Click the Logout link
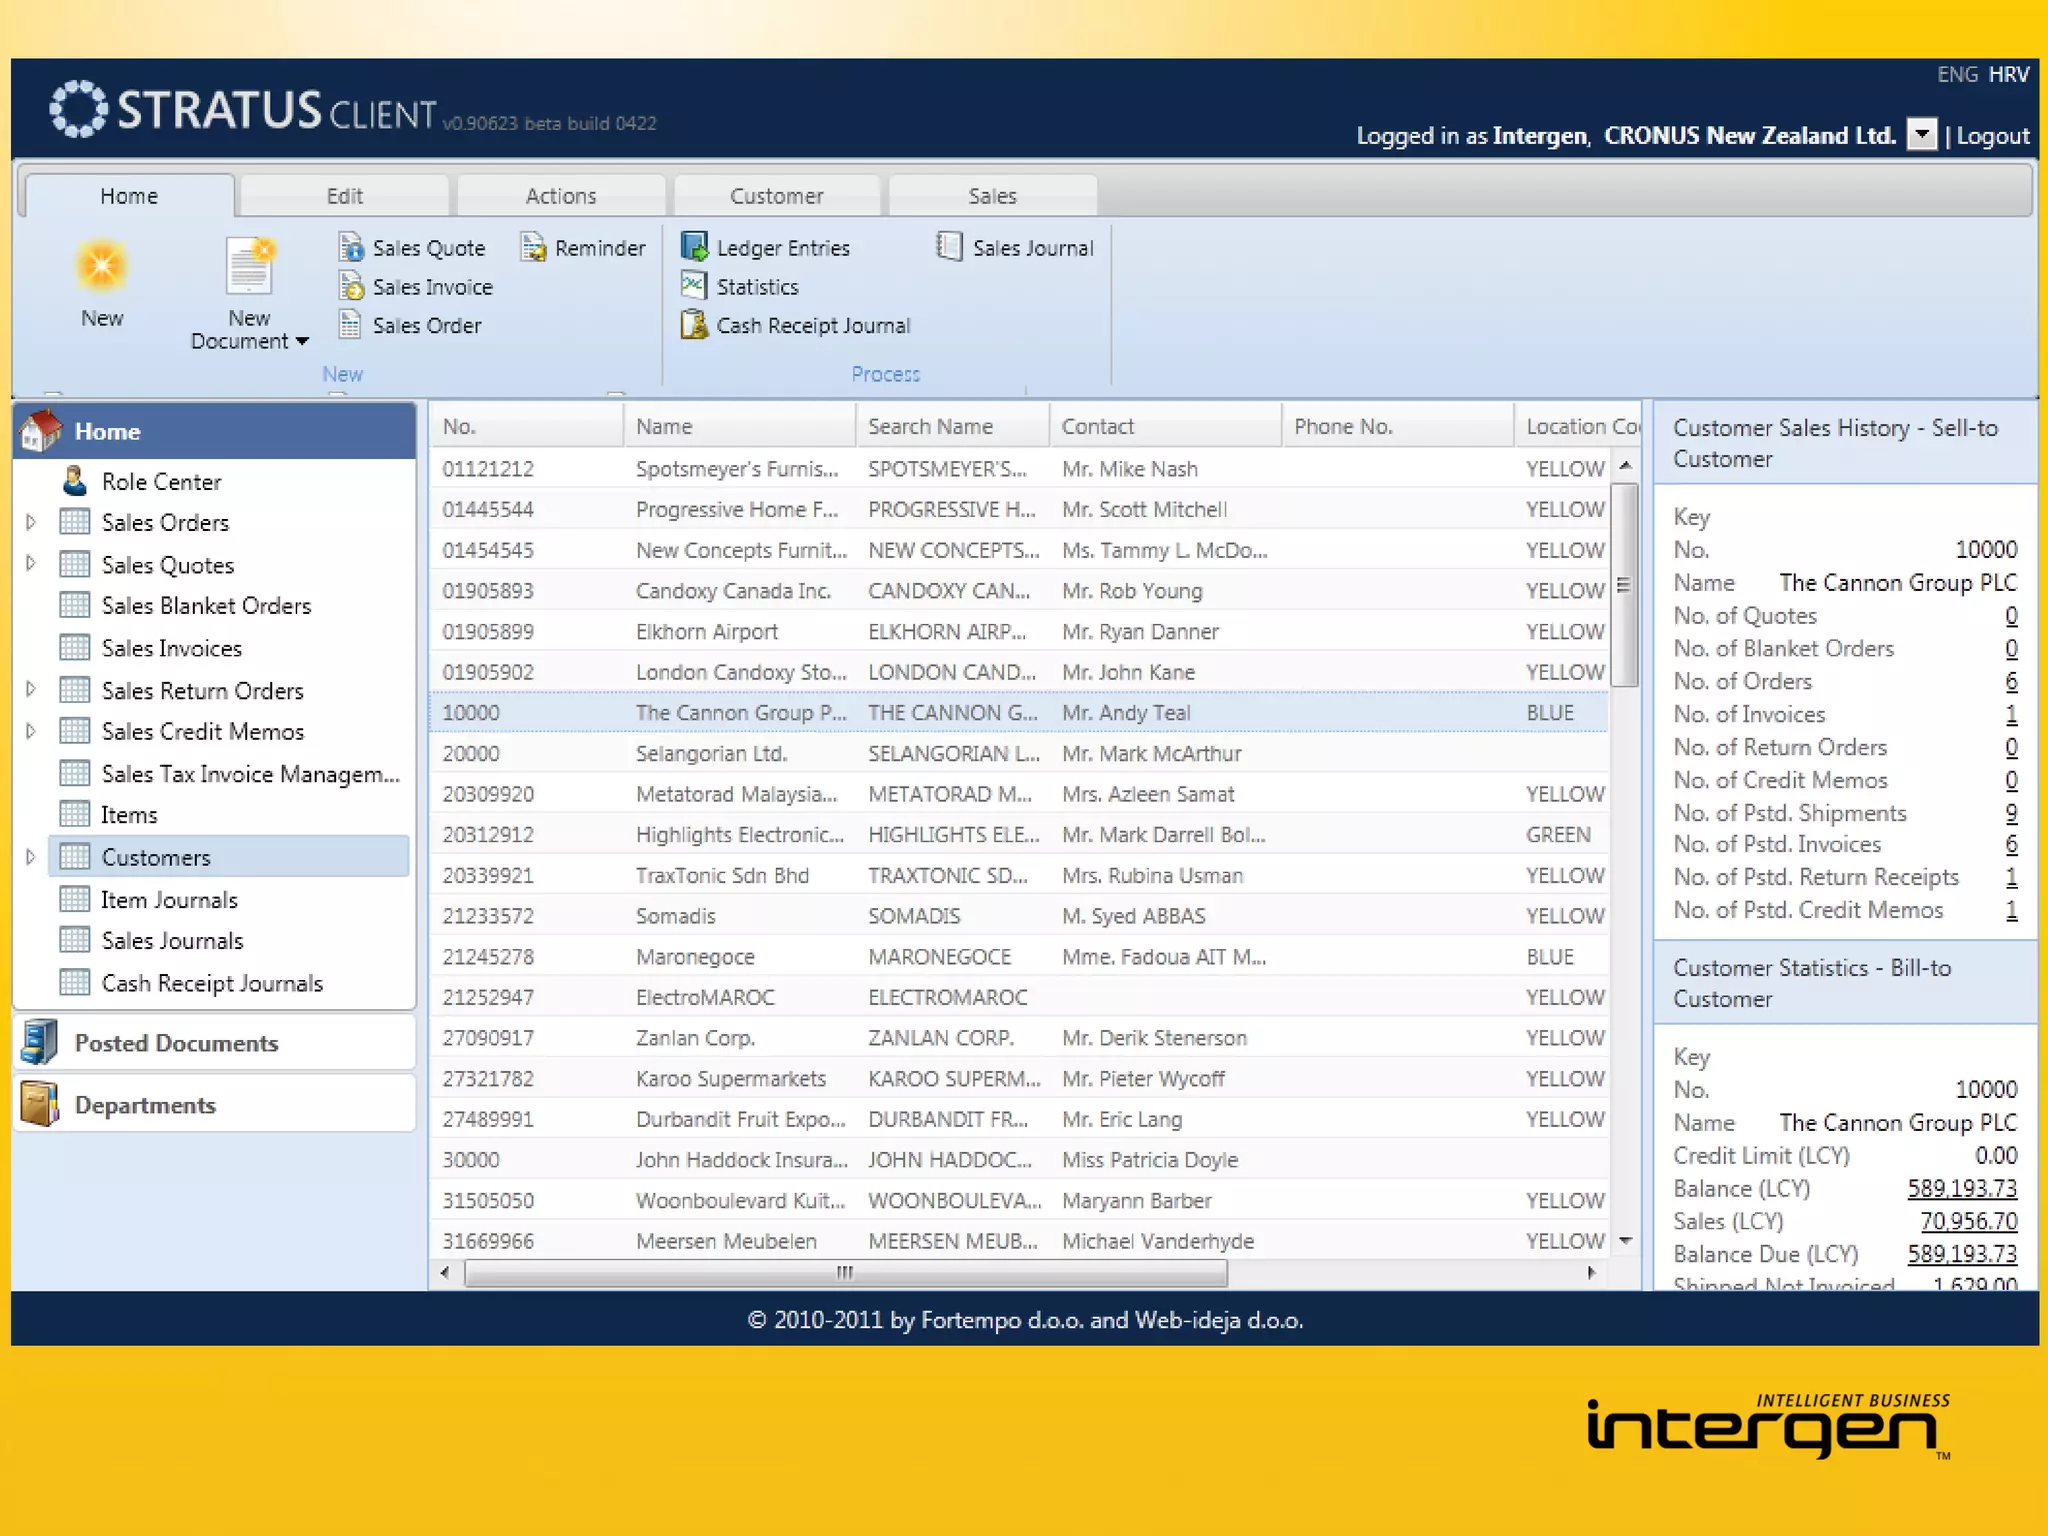2048x1536 pixels. click(1993, 136)
